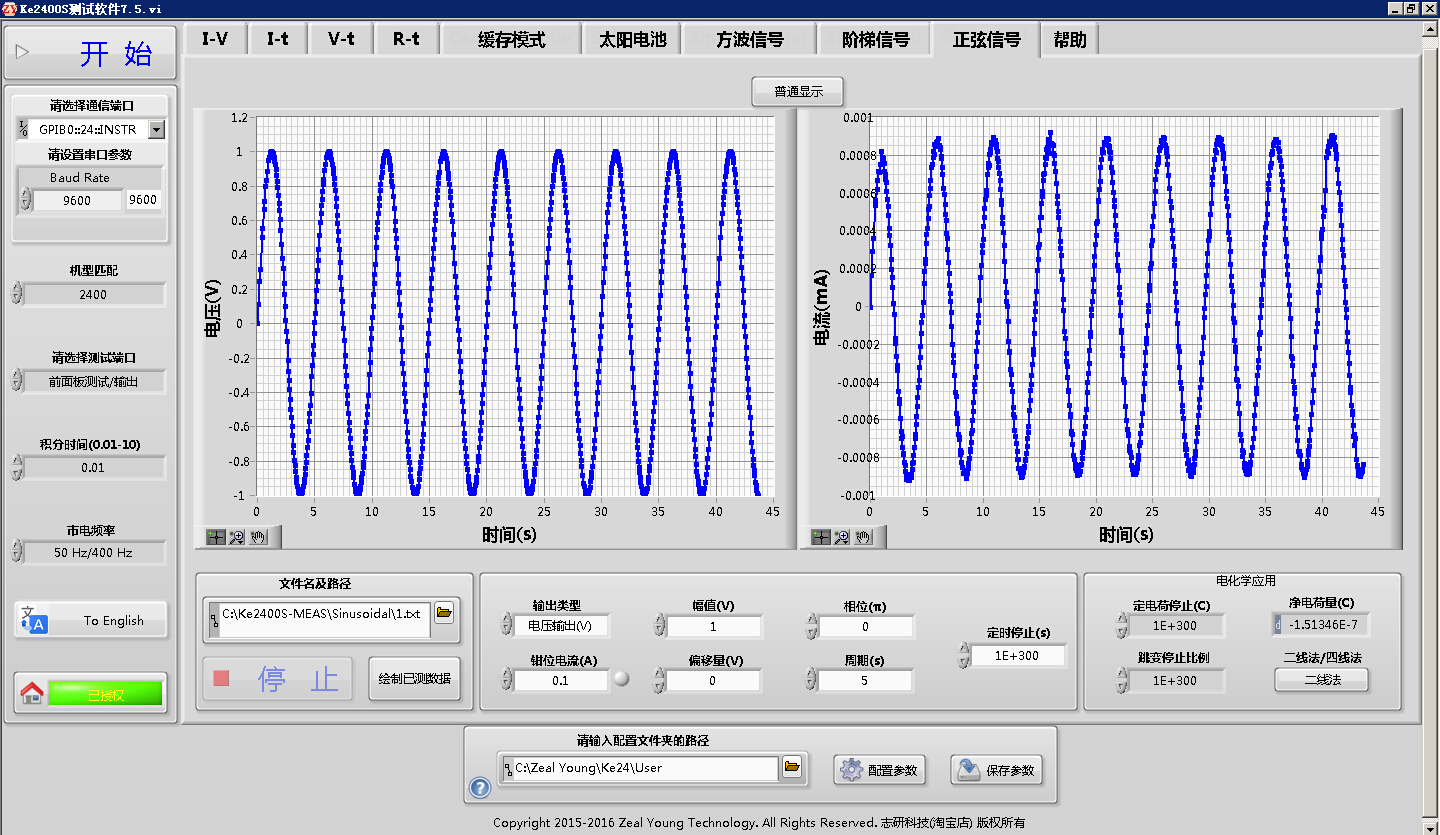The height and width of the screenshot is (835, 1440).
Task: Click the 保存参数 button
Action: point(997,770)
